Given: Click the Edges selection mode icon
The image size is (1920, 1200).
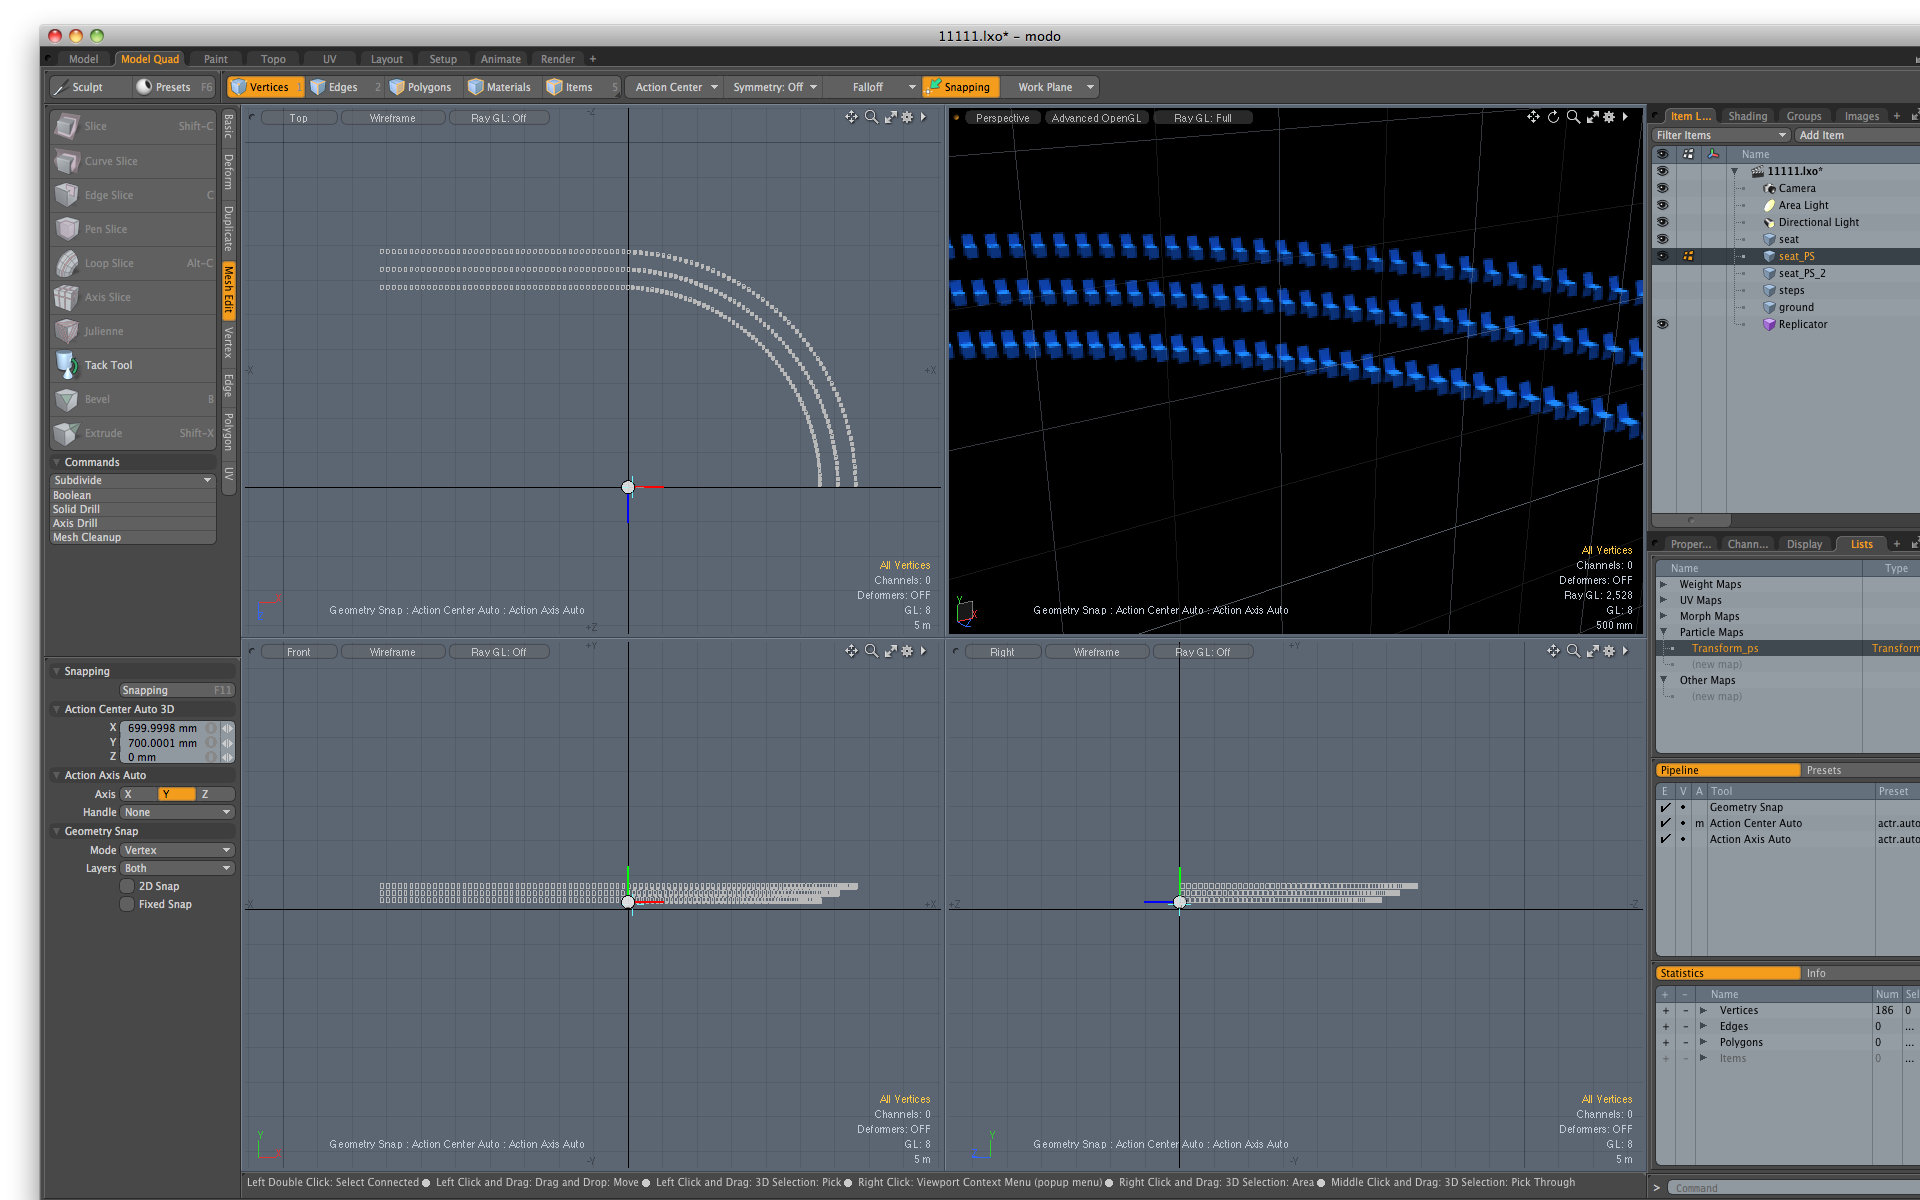Looking at the screenshot, I should 318,87.
